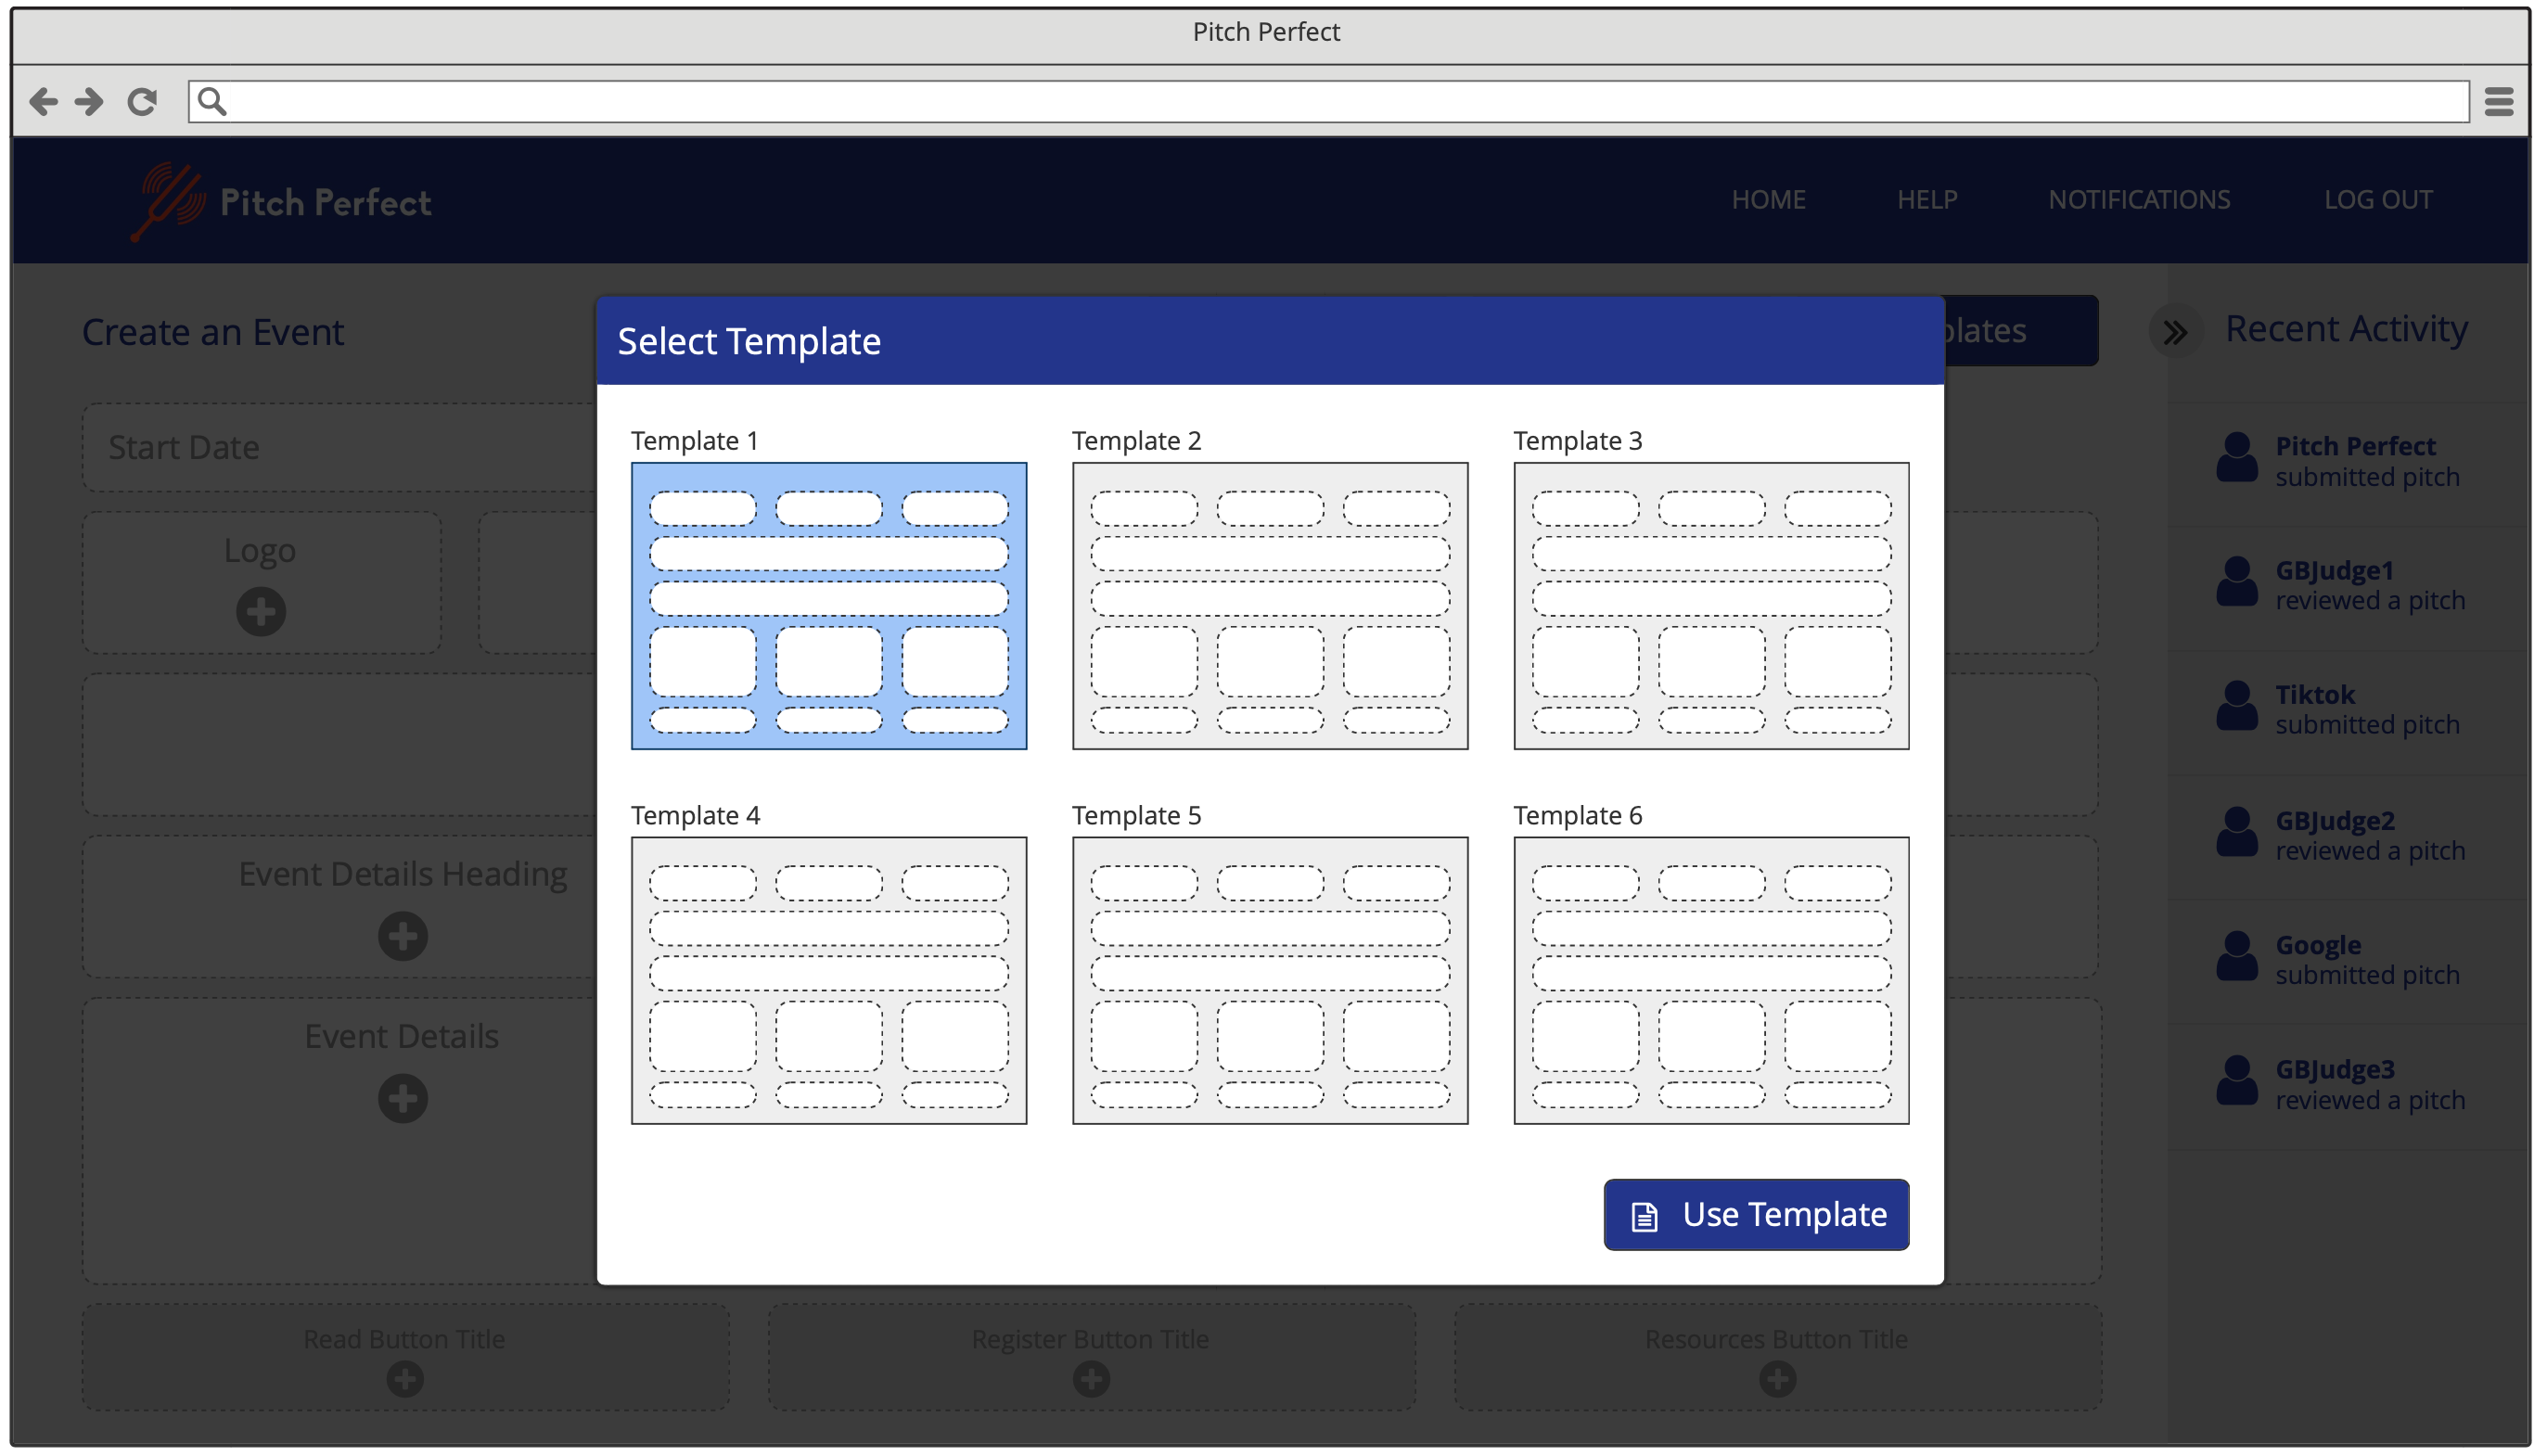Click the browser forward arrow icon
Image resolution: width=2547 pixels, height=1456 pixels.
(x=90, y=101)
